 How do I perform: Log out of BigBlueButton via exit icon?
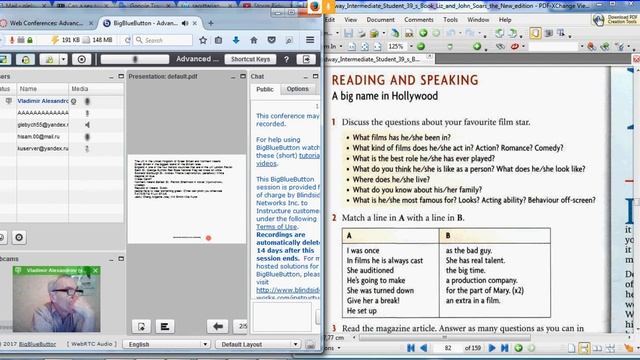pos(306,60)
